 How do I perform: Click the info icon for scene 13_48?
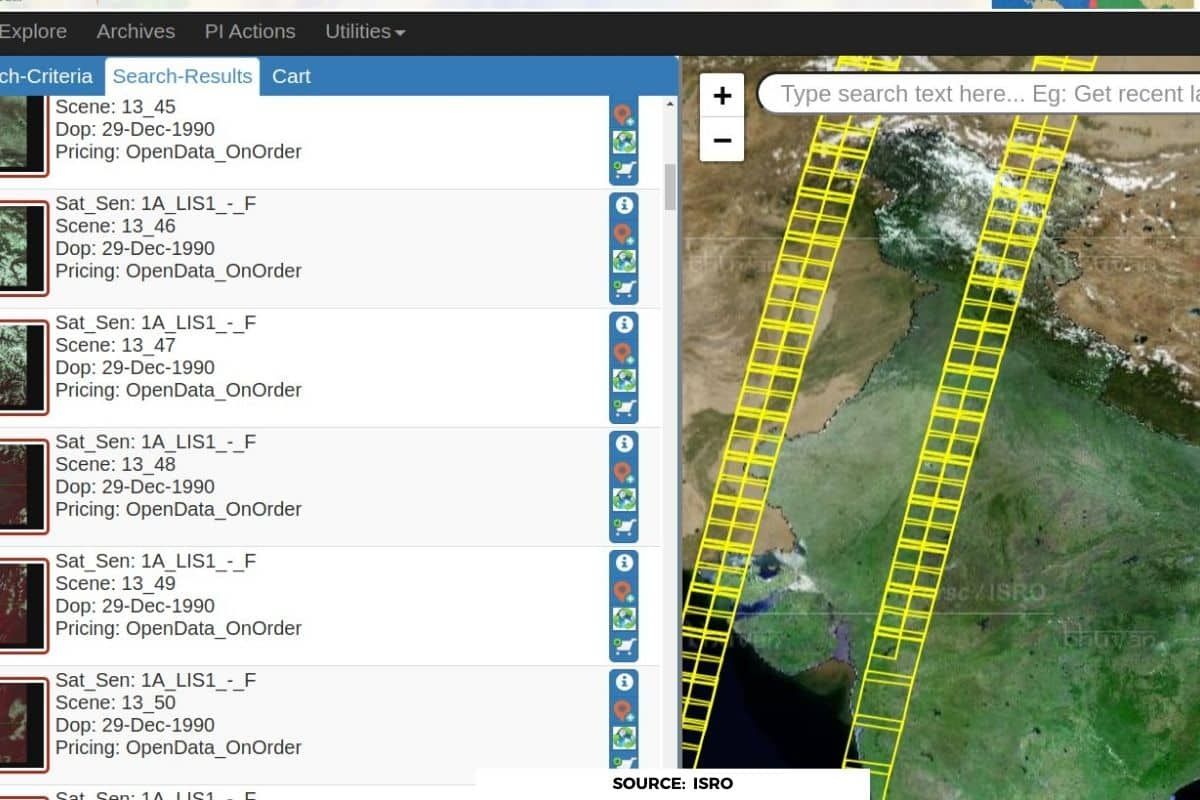tap(624, 444)
